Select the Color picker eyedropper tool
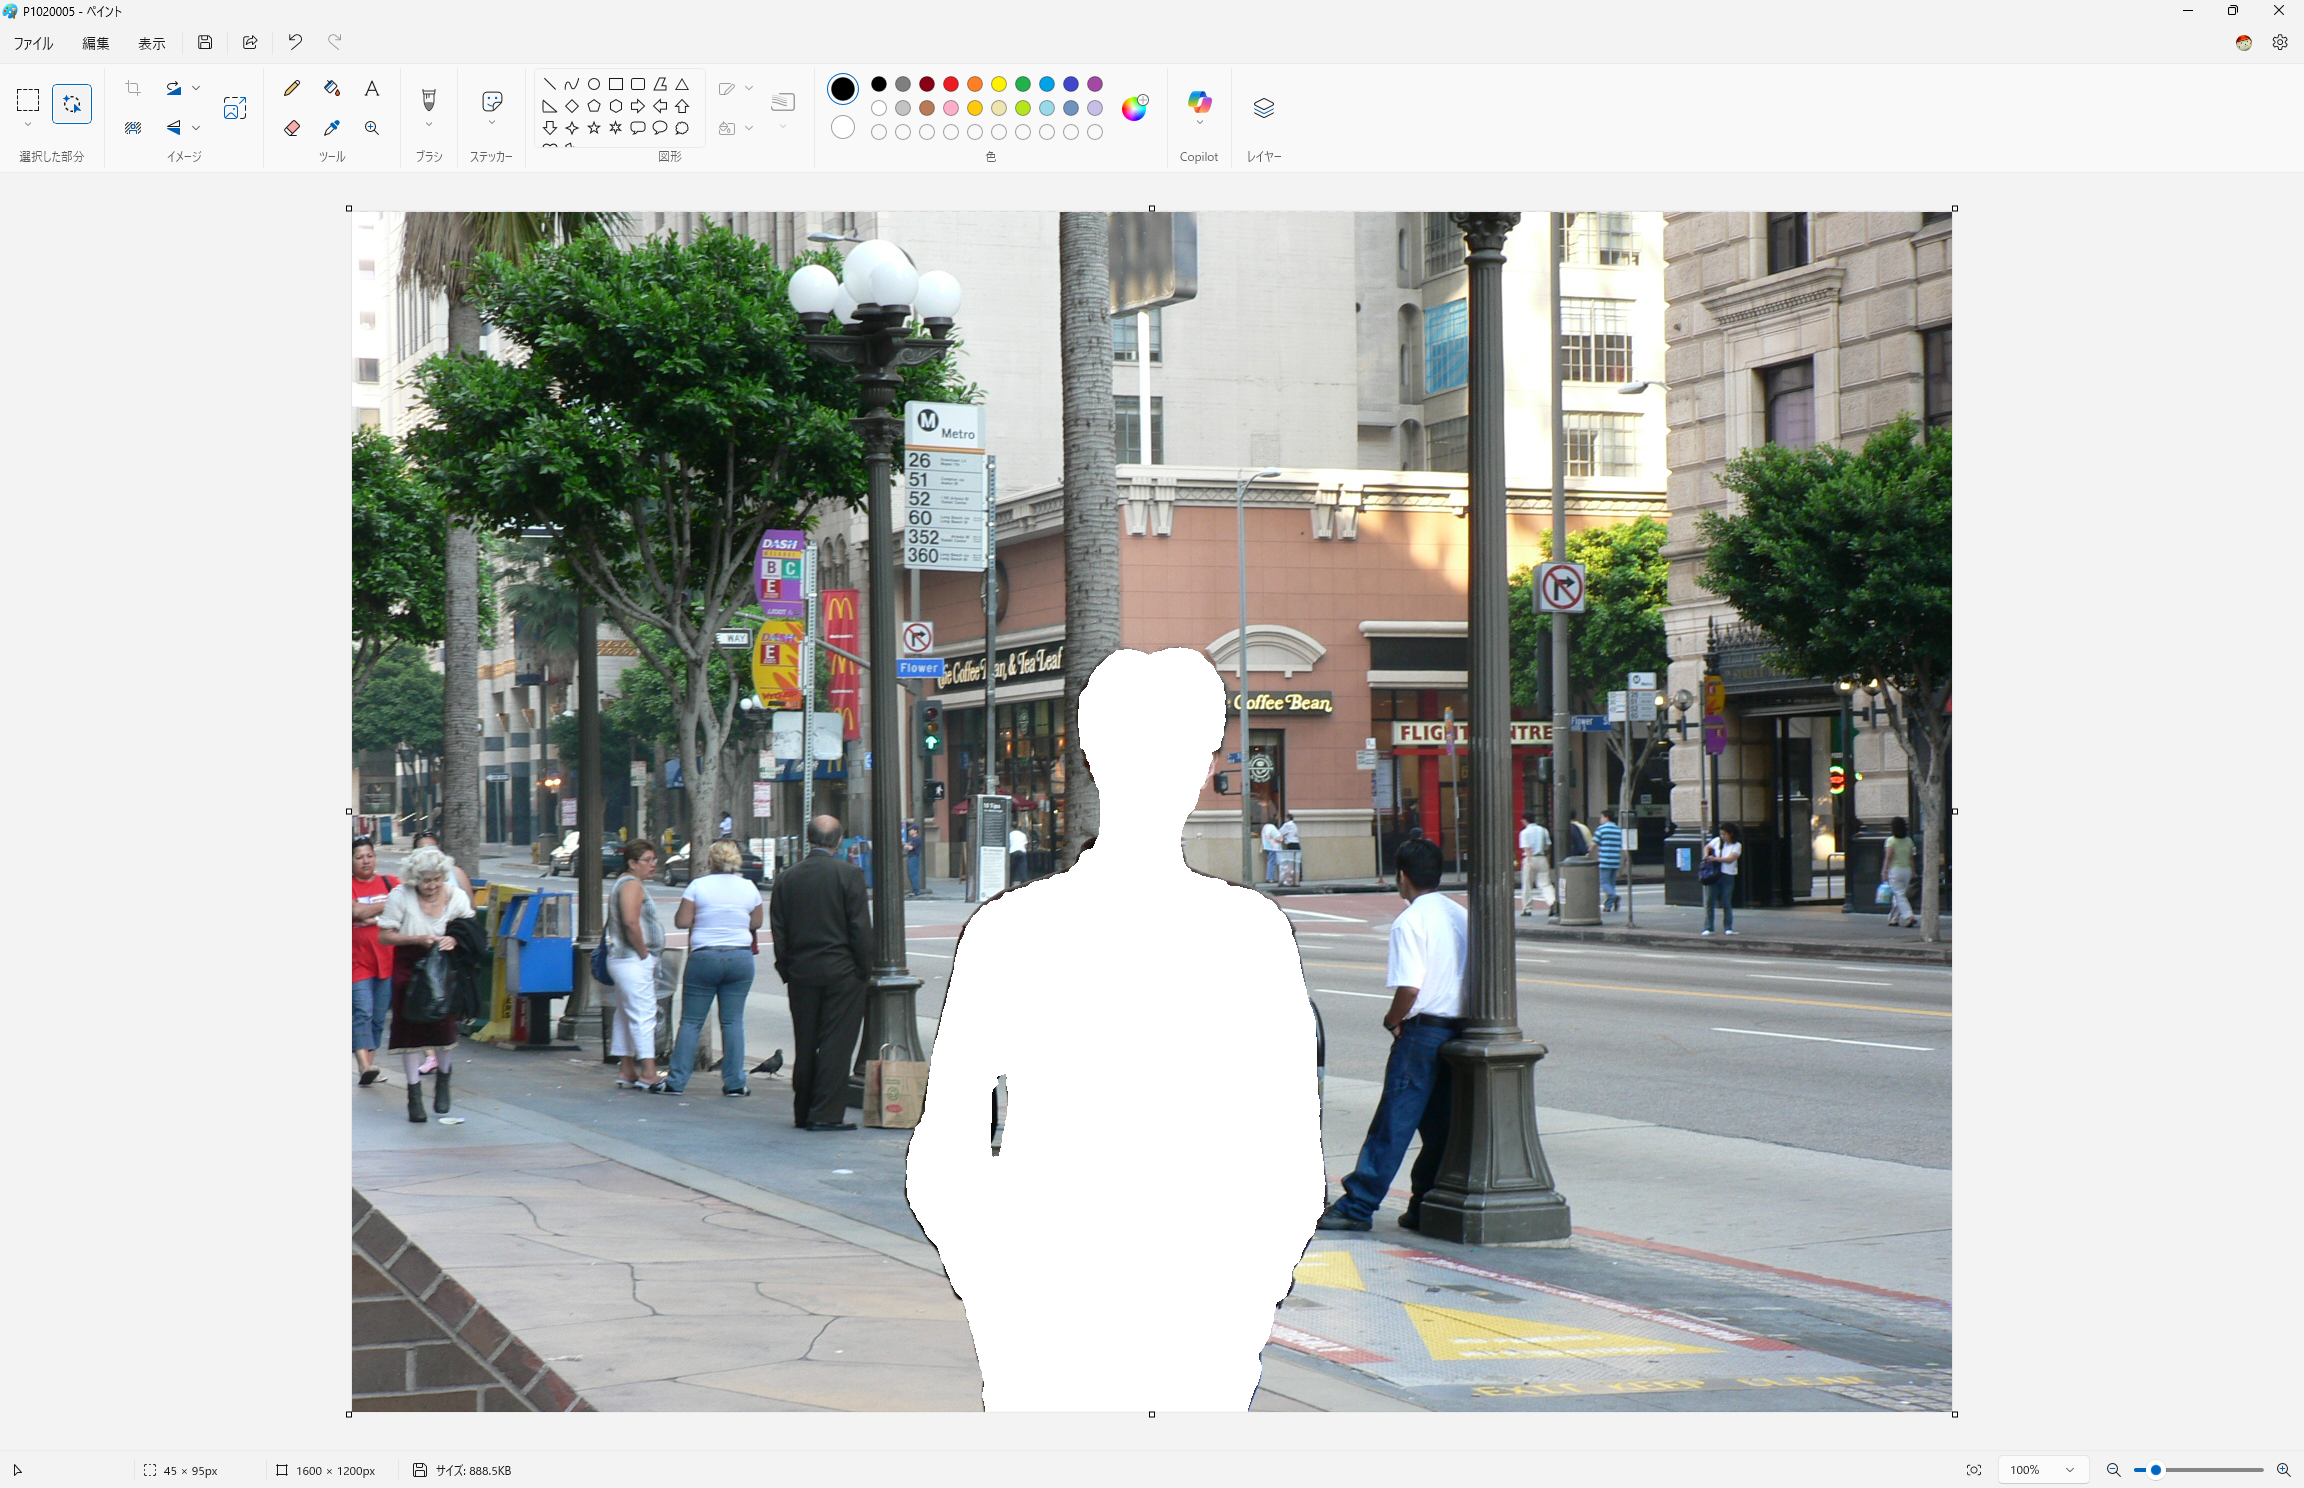Screen dimensions: 2304x1488 332,128
